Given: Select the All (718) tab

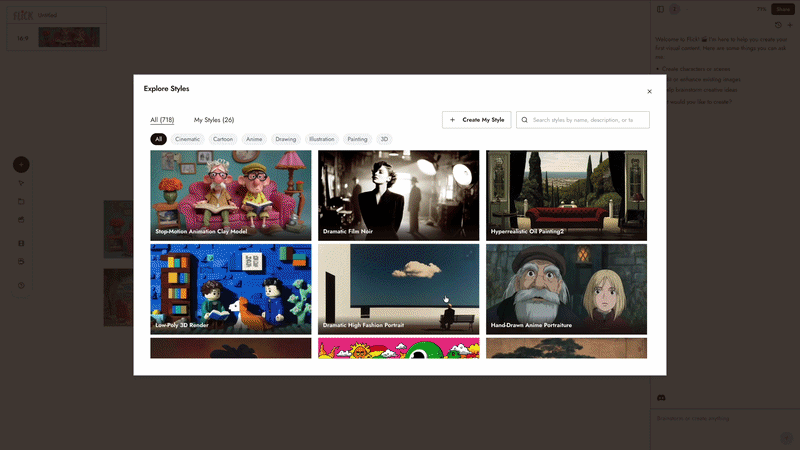Looking at the screenshot, I should click(x=161, y=119).
